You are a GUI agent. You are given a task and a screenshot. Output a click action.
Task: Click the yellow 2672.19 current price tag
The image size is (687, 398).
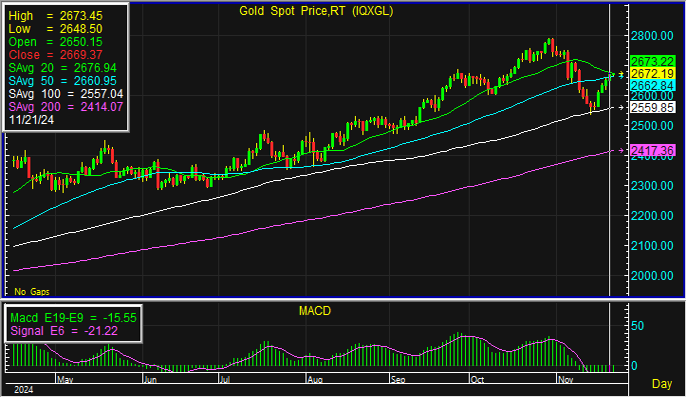click(x=652, y=73)
